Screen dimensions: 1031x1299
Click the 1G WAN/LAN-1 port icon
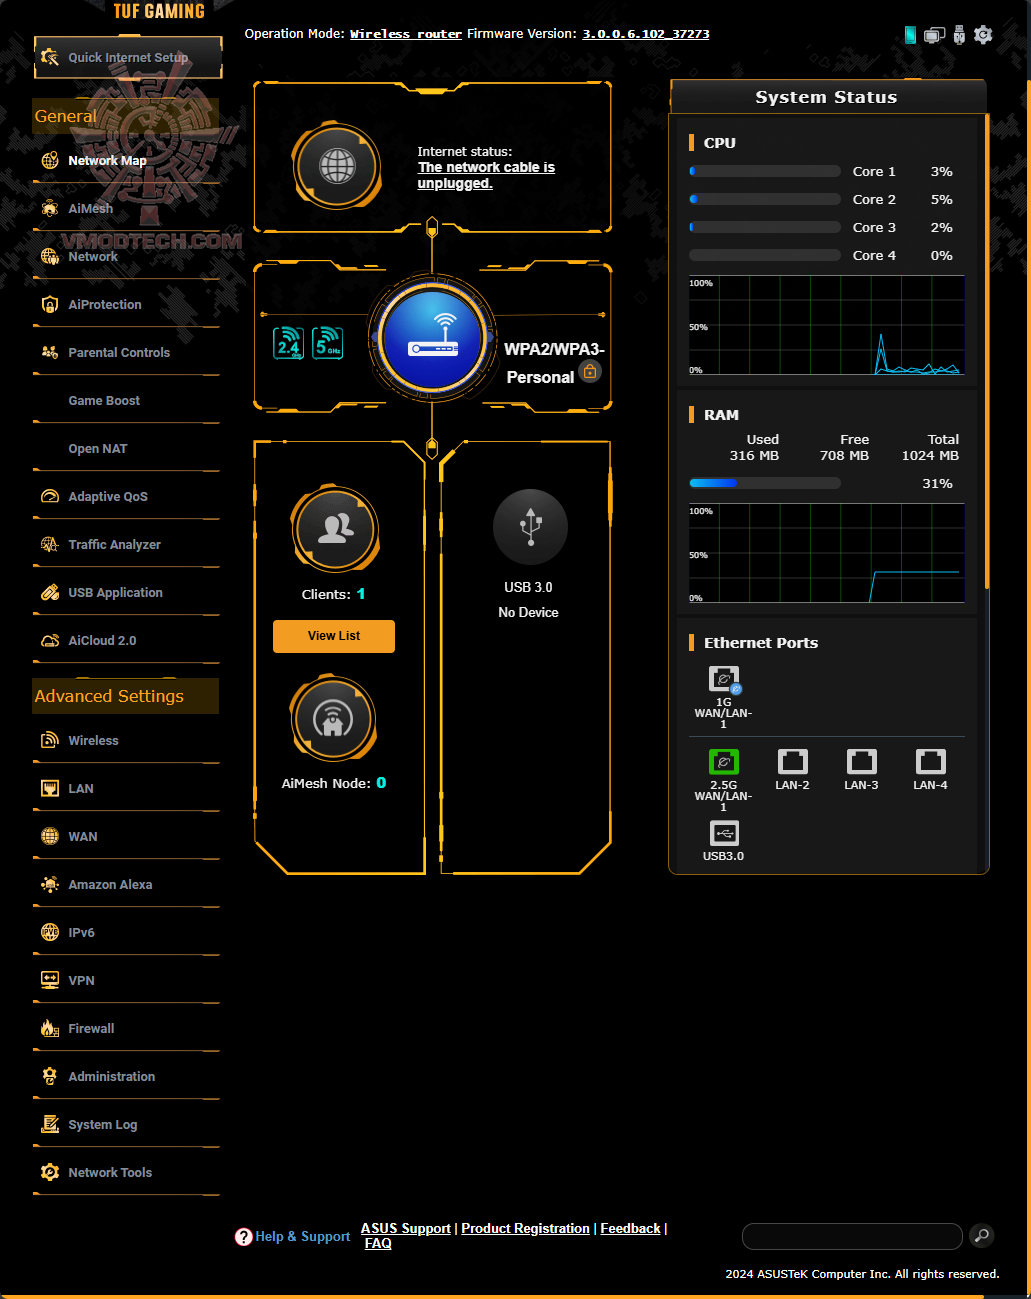pos(724,680)
